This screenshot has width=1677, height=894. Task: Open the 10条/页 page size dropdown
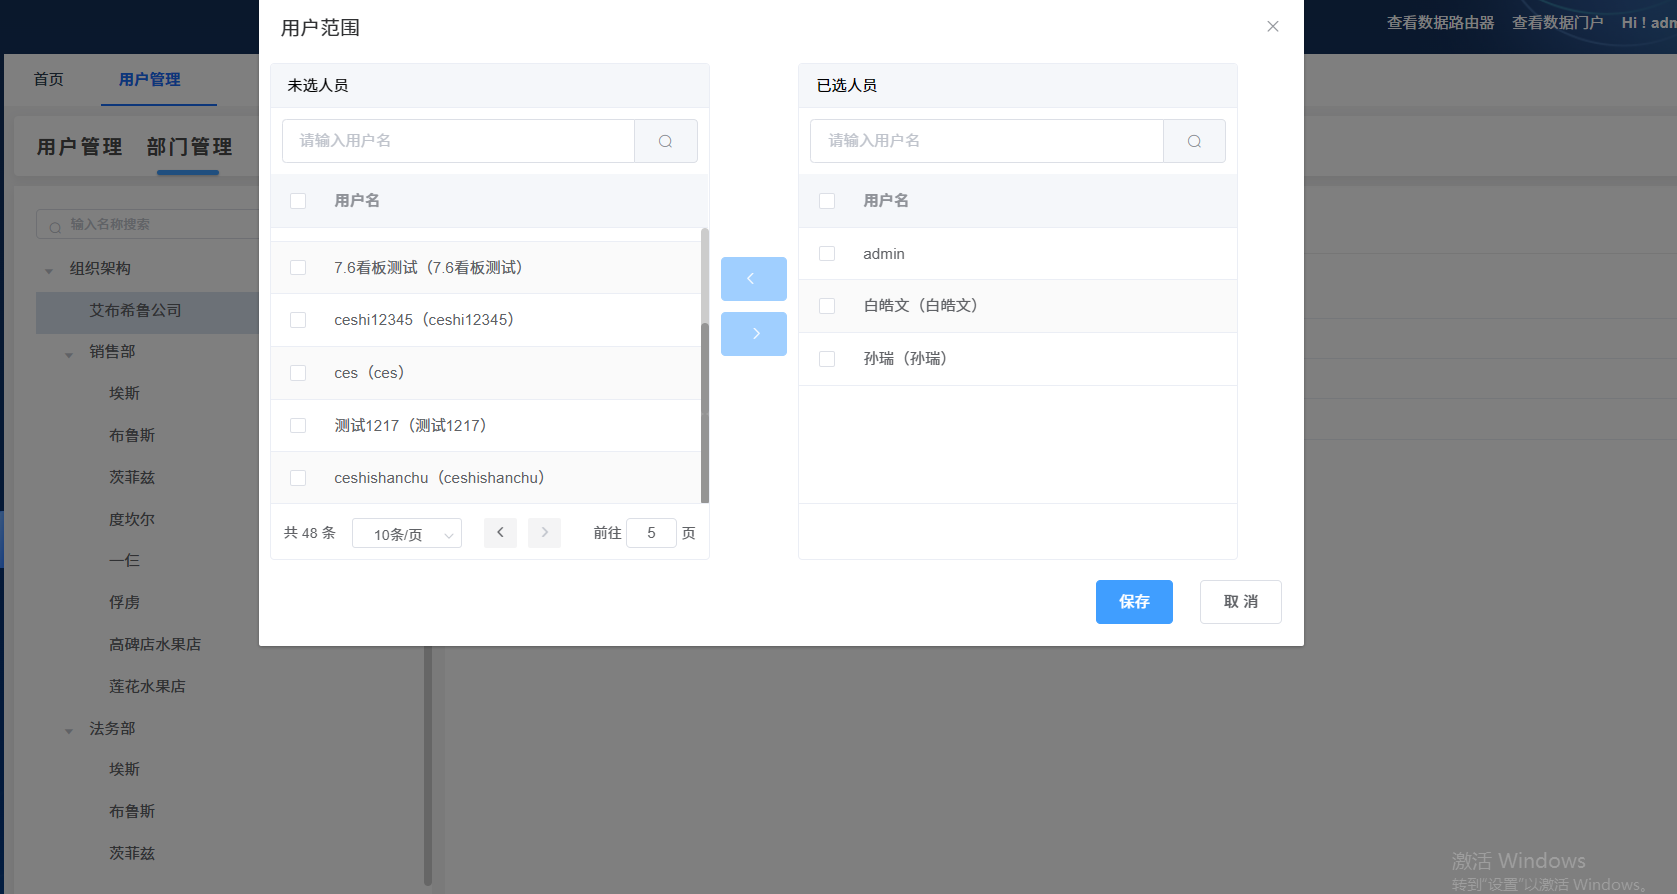tap(407, 534)
